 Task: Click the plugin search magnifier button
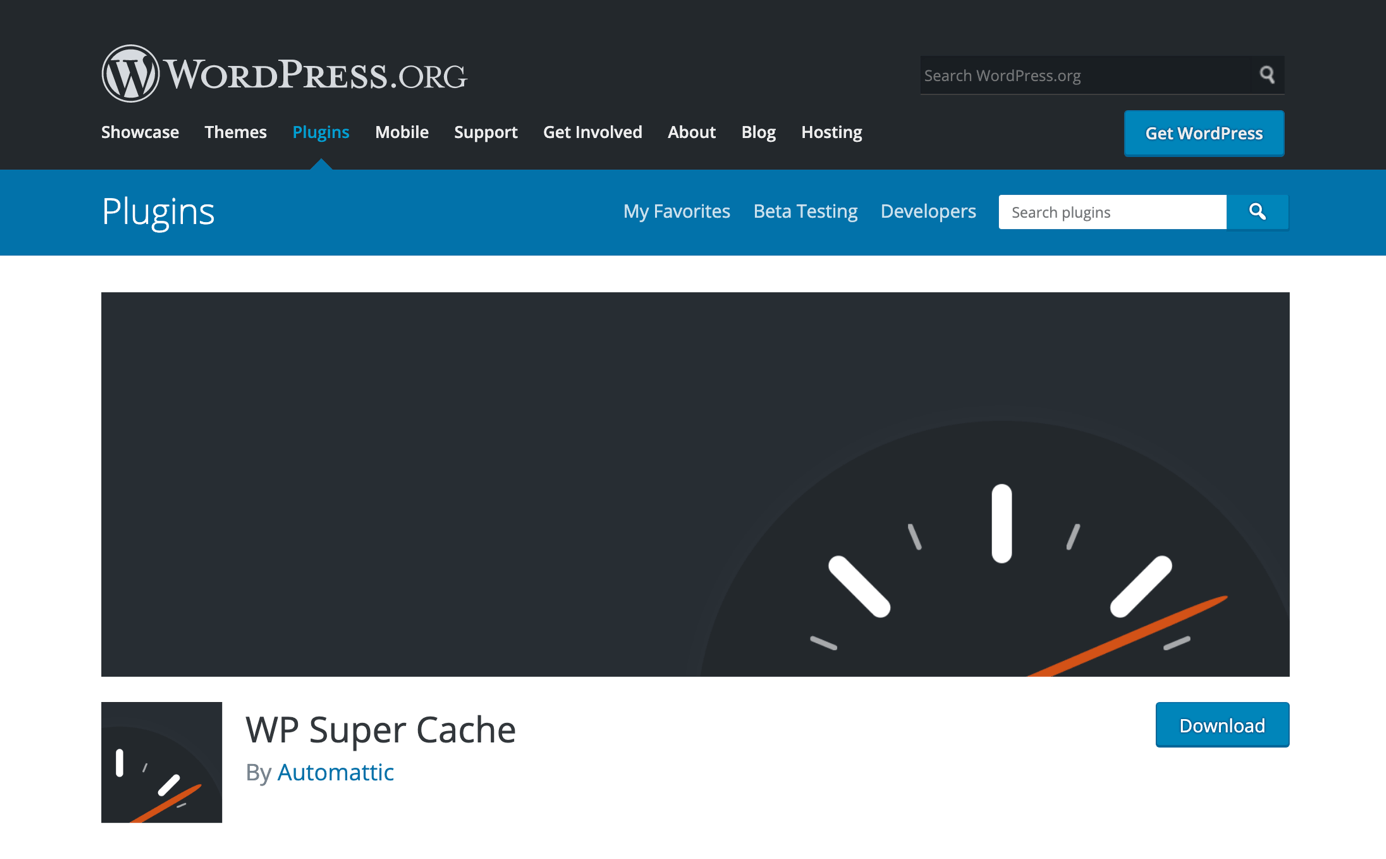[1258, 212]
